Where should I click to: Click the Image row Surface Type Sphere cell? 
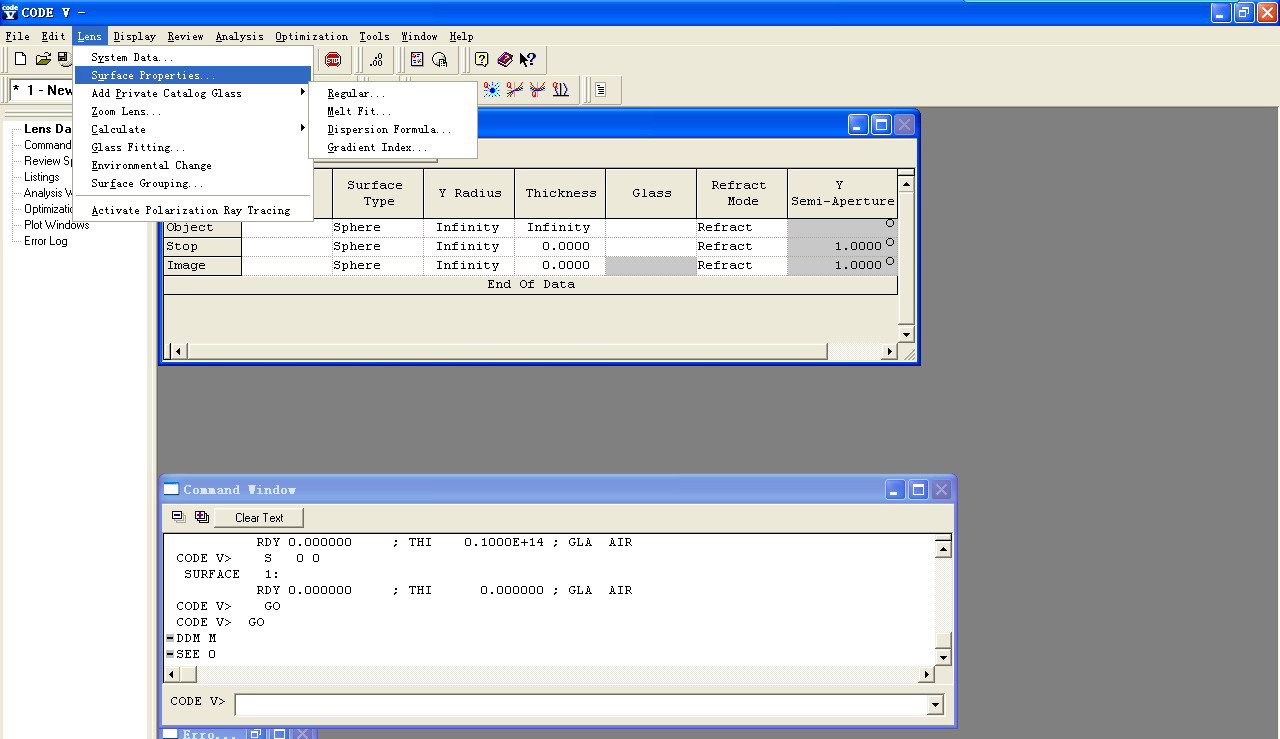coord(378,265)
